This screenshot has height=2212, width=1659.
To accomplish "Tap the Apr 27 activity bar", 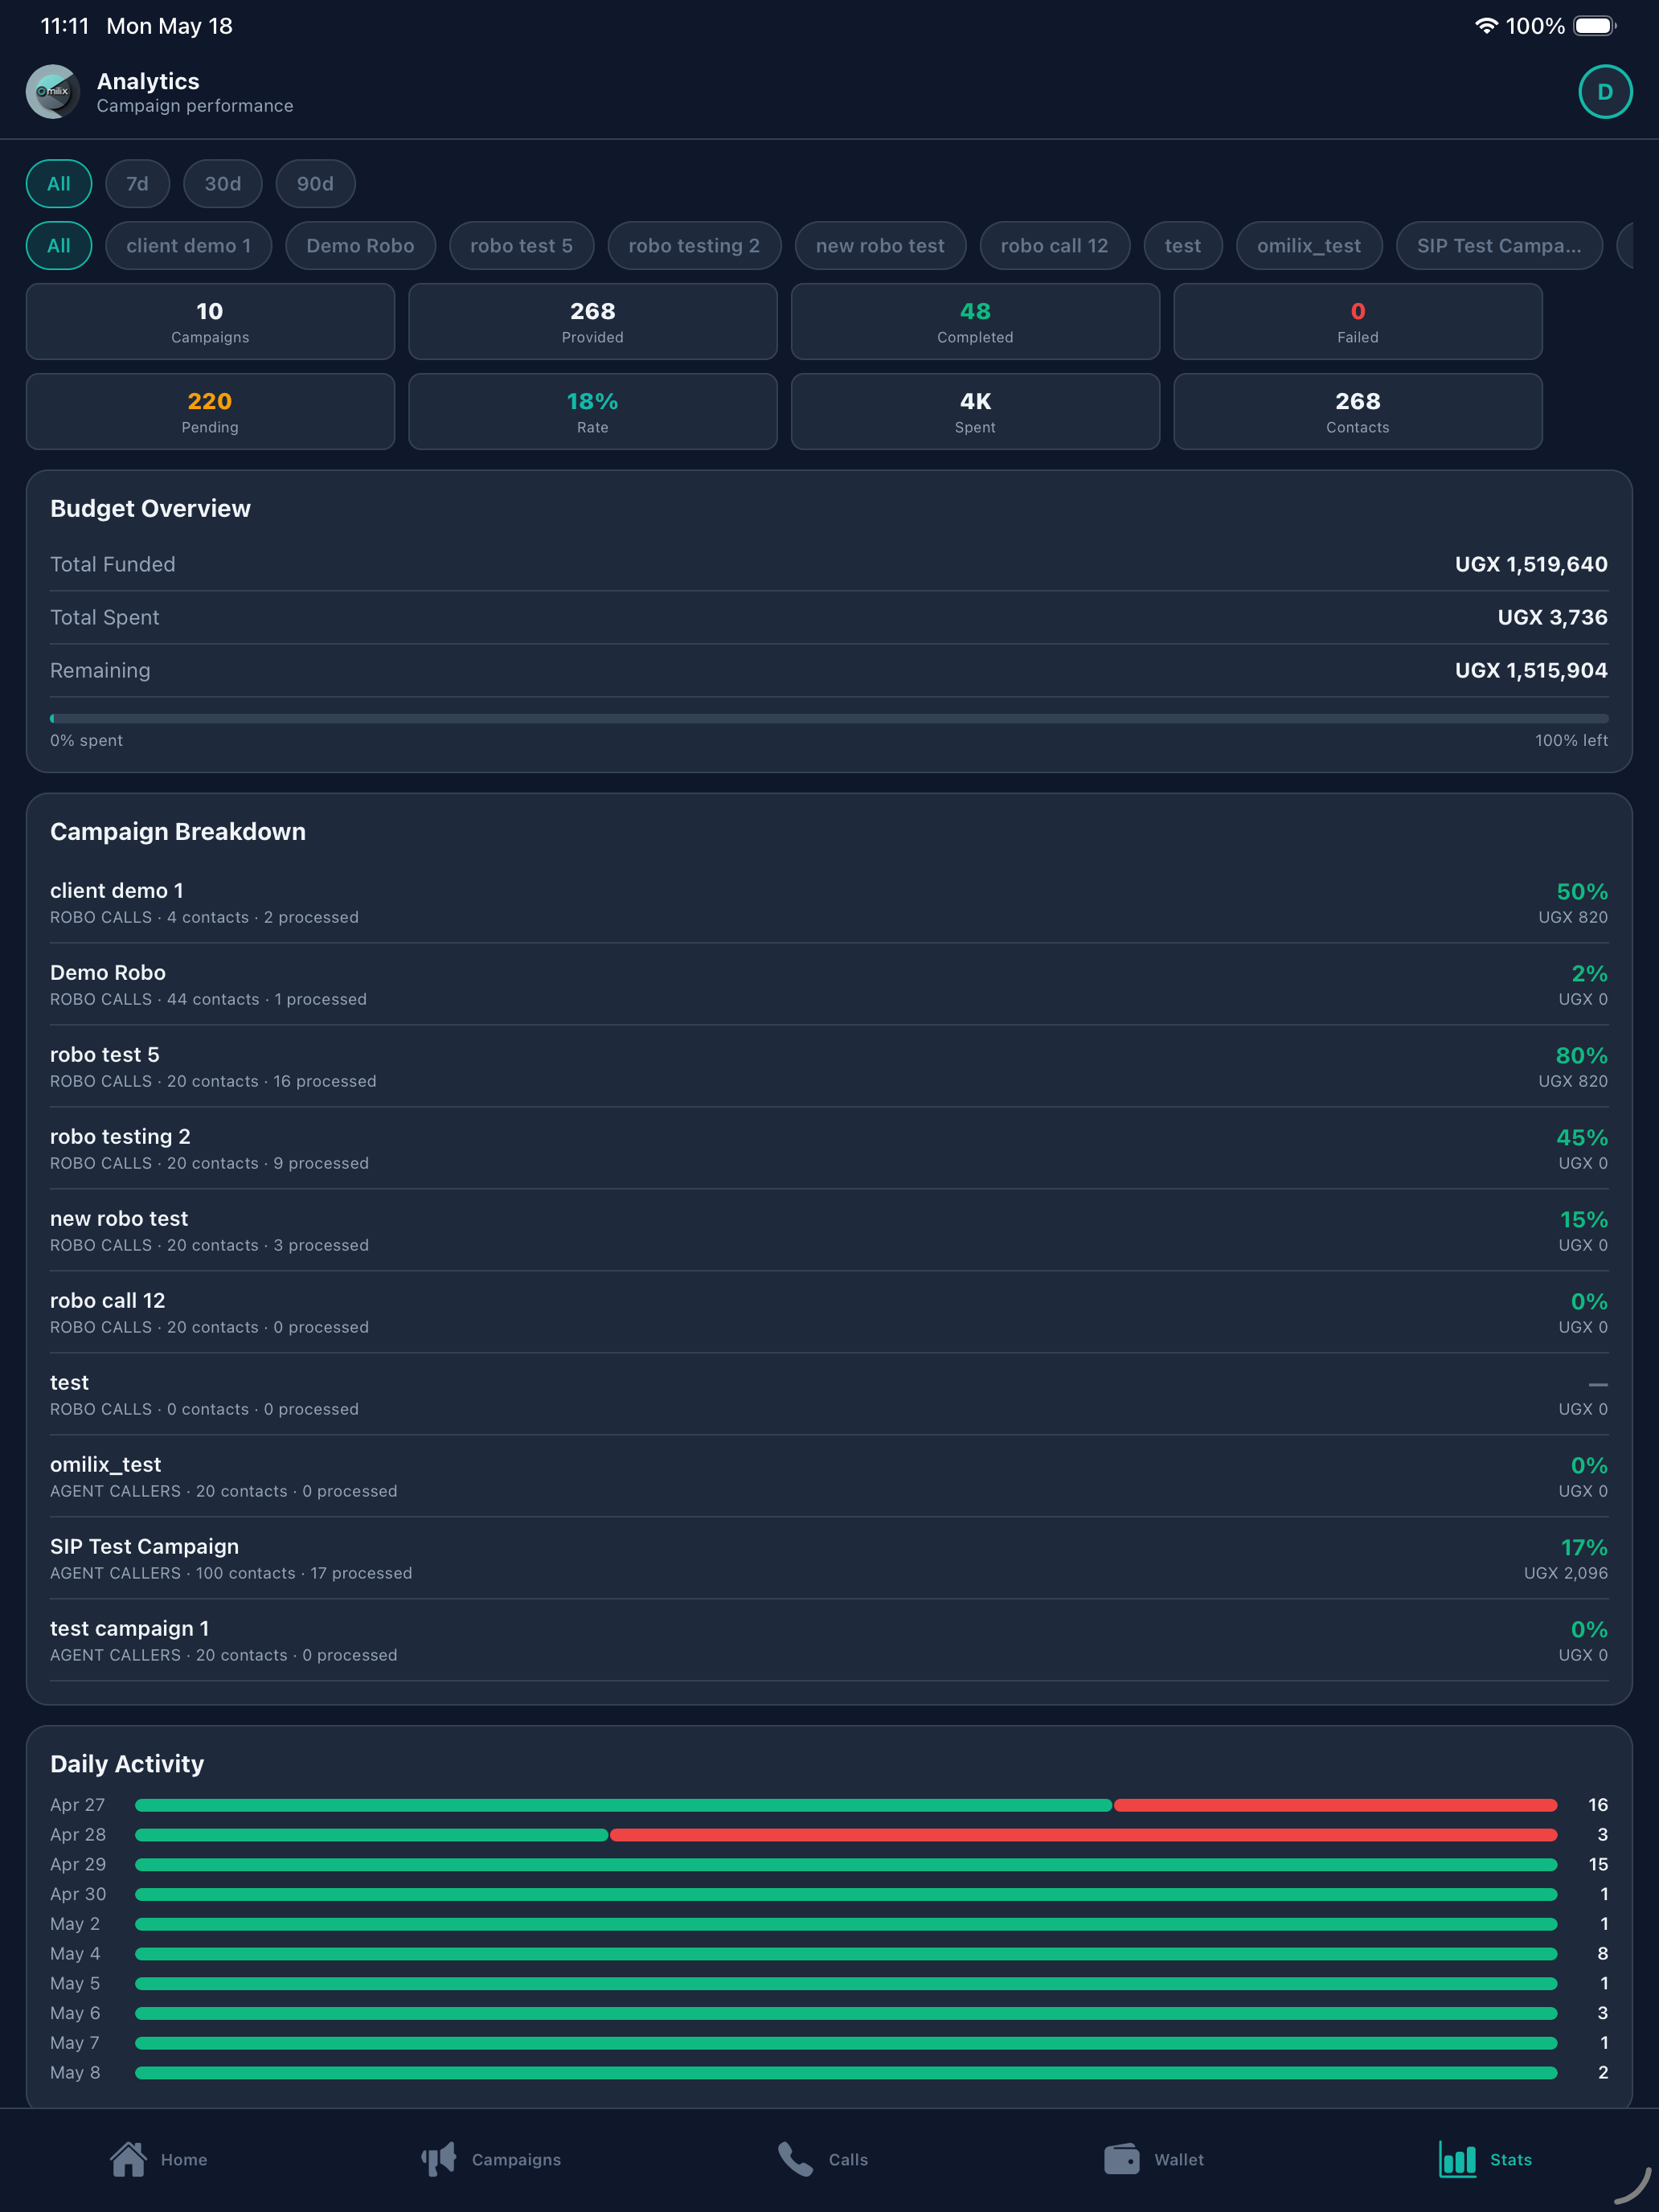I will [846, 1805].
